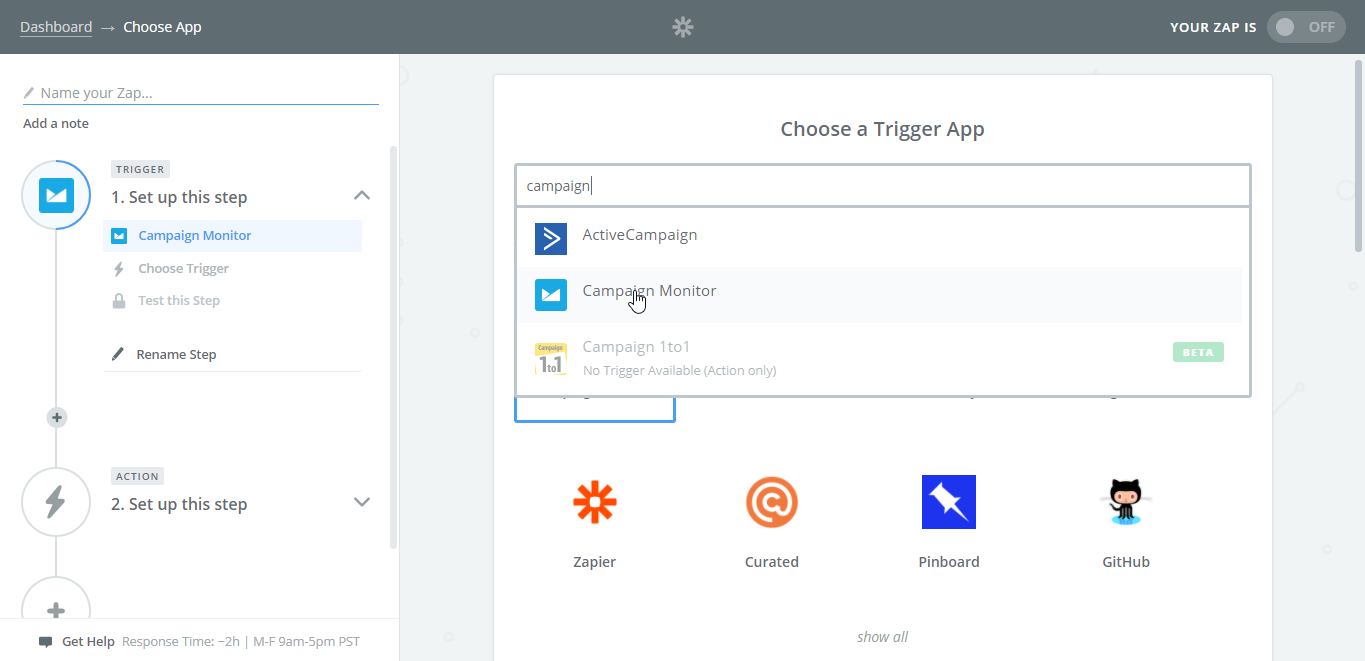This screenshot has height=661, width=1365.
Task: Open Test this Step substep
Action: coord(179,301)
